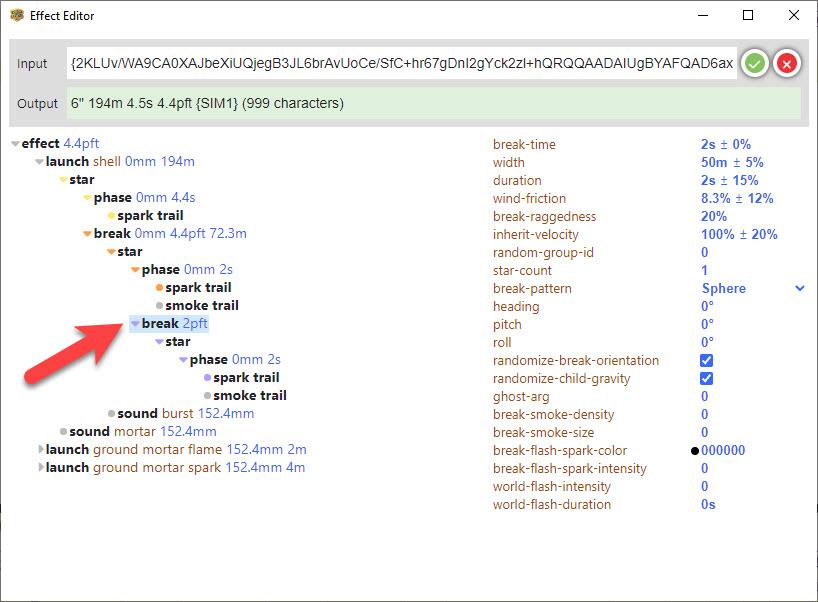Edit break-smoke-density value 0
This screenshot has height=602, width=818.
click(704, 415)
